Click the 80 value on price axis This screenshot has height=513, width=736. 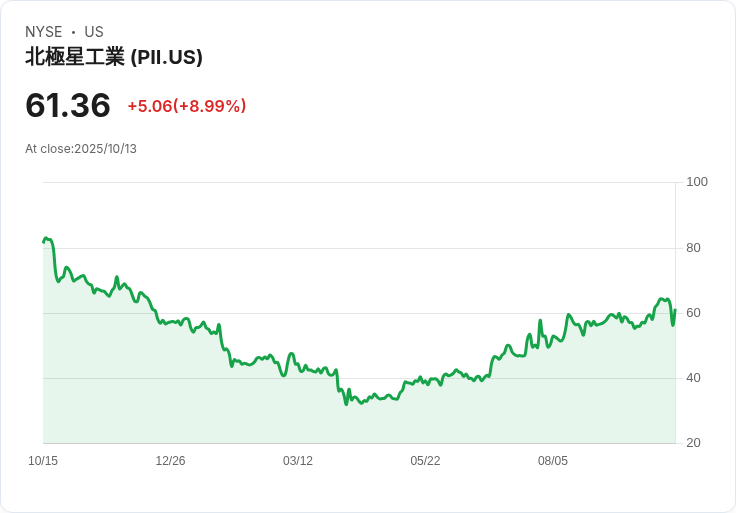point(693,248)
